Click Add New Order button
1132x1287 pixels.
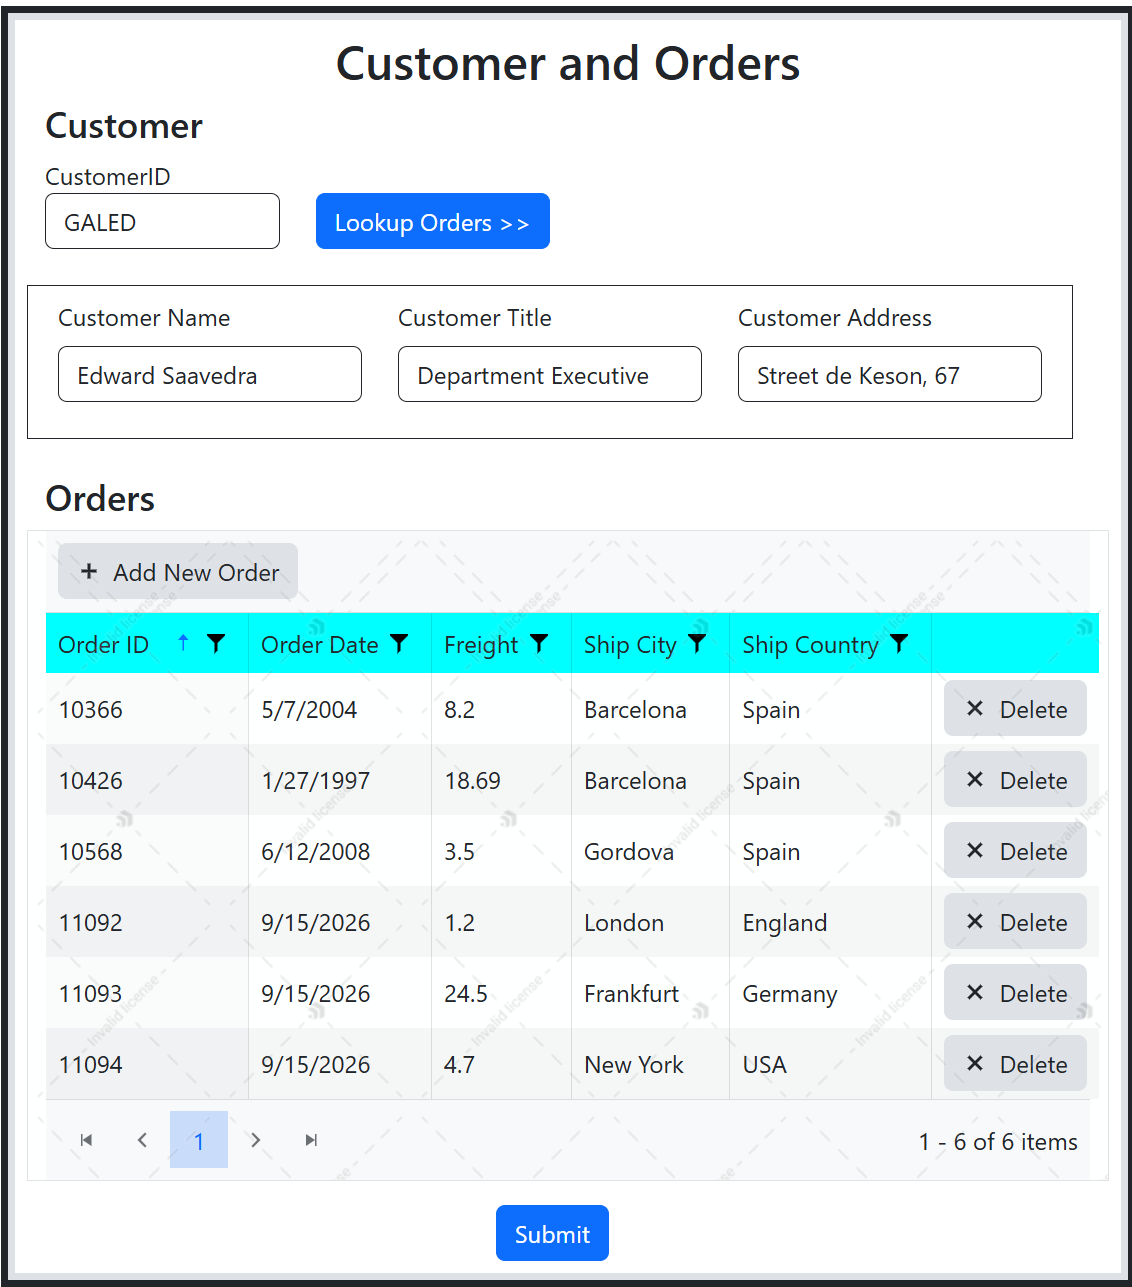178,571
